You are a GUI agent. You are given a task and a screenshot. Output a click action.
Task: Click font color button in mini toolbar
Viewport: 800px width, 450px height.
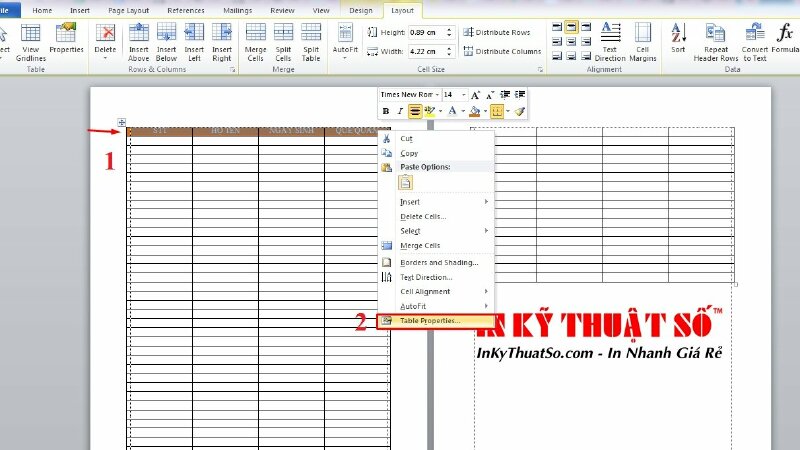pyautogui.click(x=452, y=111)
